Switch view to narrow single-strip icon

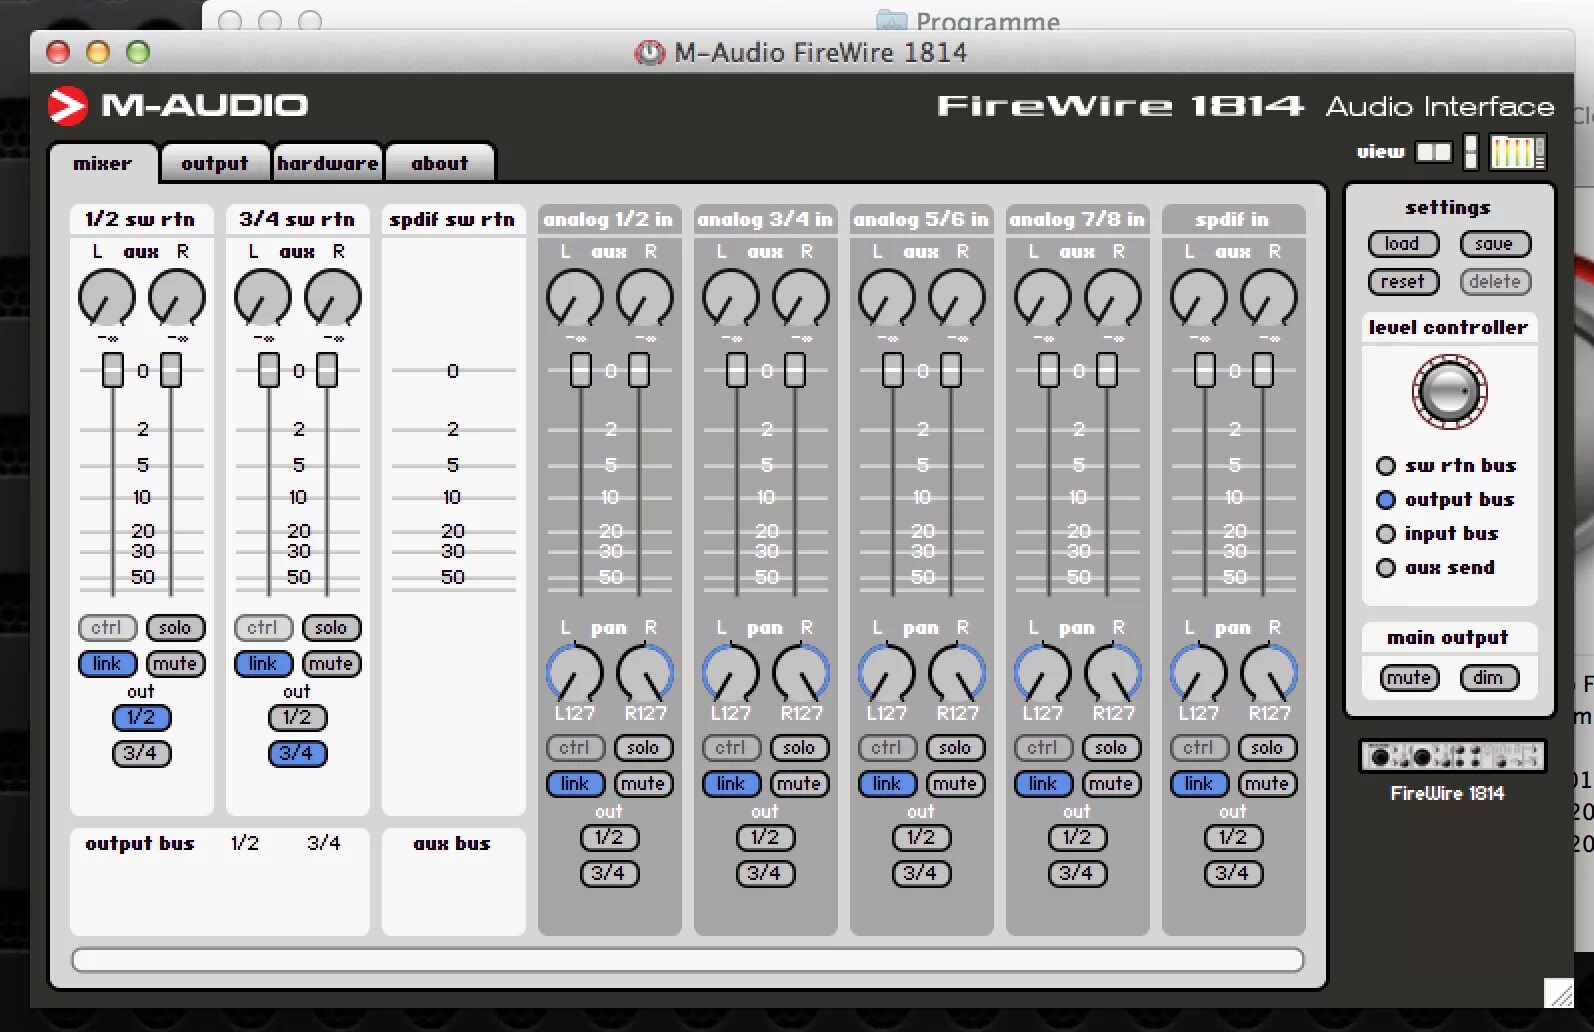[x=1470, y=152]
